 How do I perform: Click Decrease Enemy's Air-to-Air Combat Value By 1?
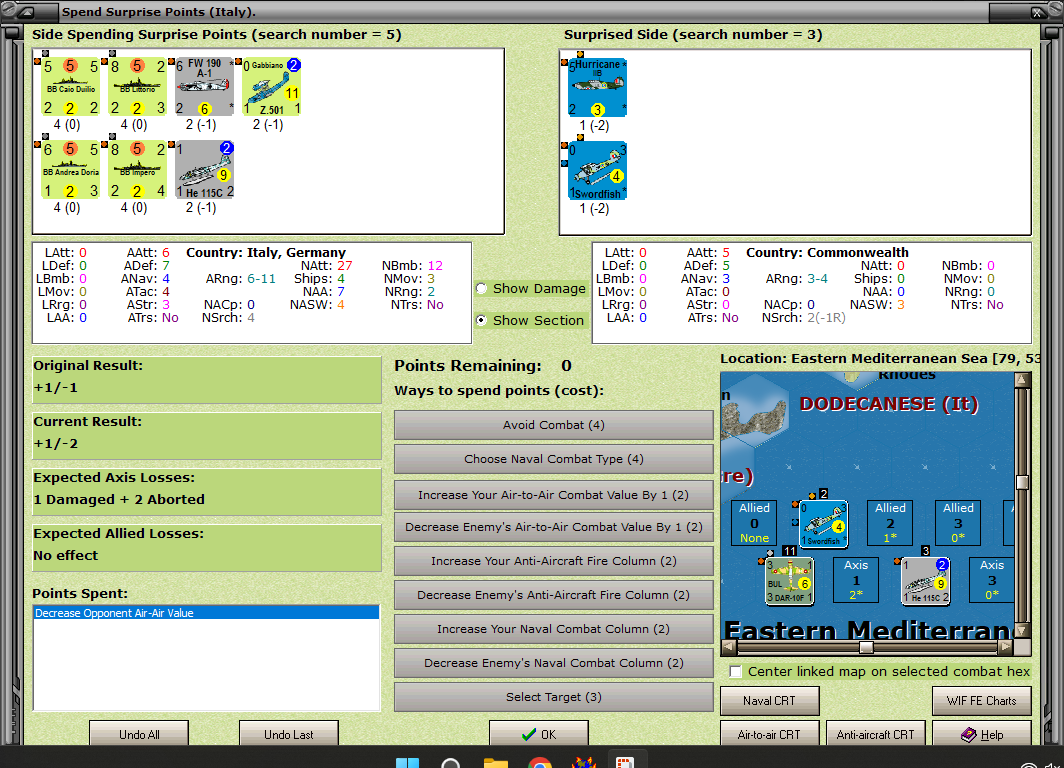pyautogui.click(x=554, y=526)
